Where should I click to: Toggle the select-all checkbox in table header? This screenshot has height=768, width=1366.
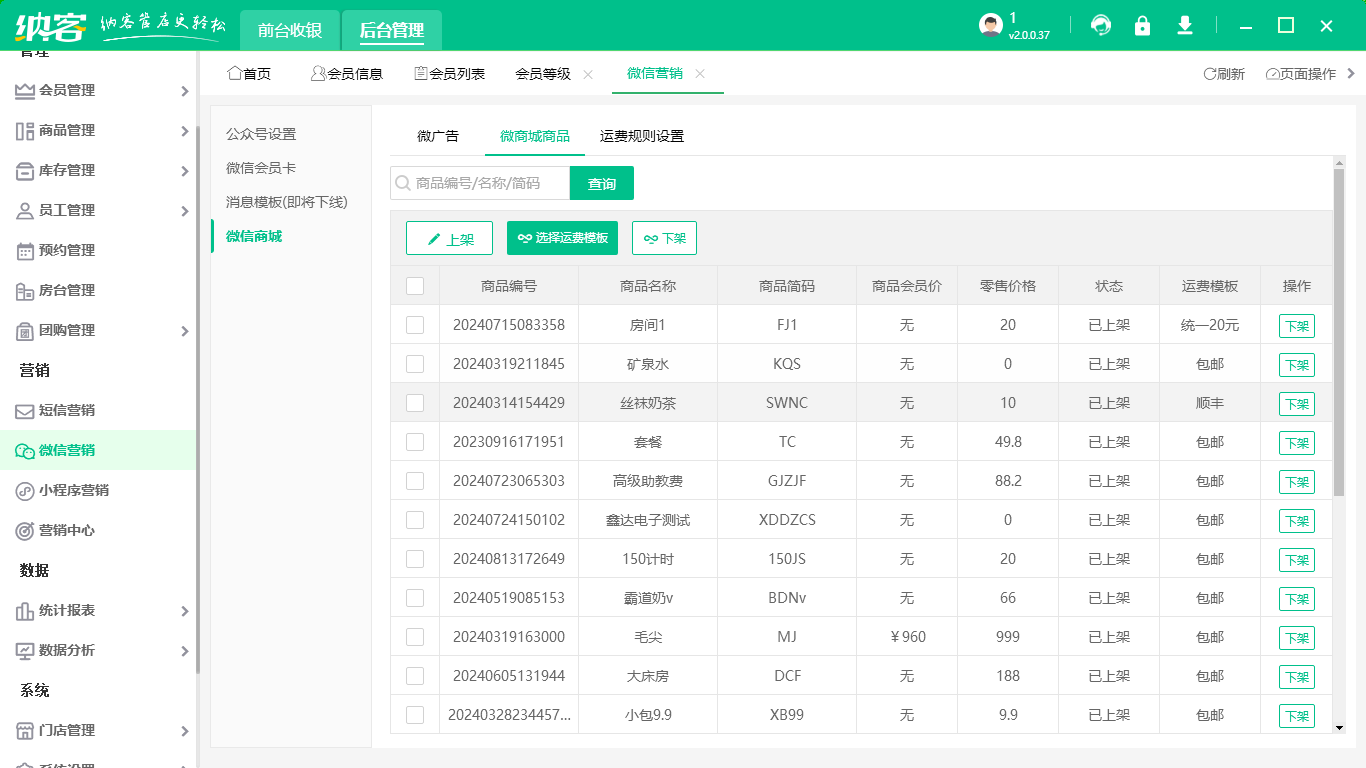point(415,285)
